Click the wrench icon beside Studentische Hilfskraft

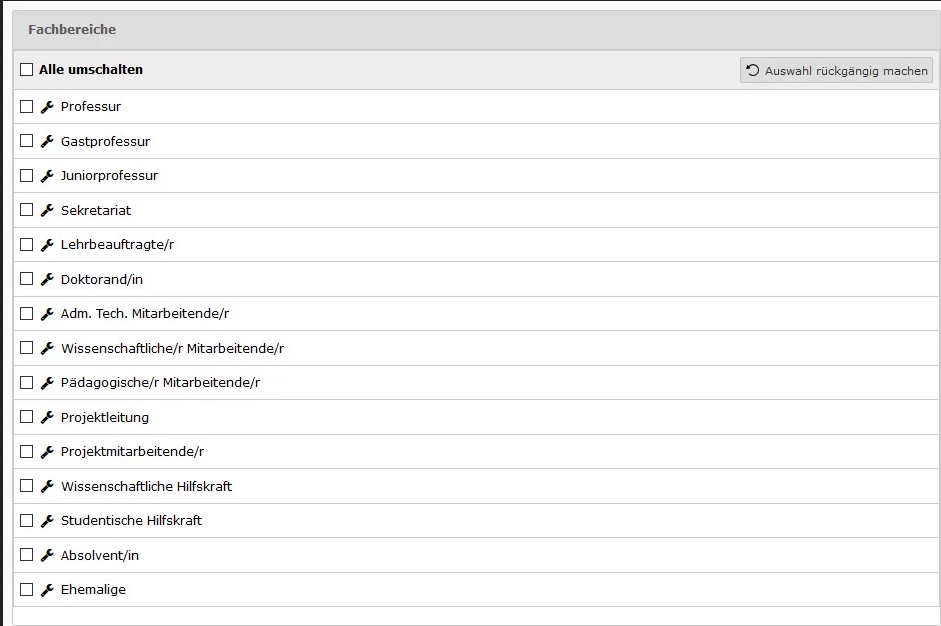pos(46,521)
